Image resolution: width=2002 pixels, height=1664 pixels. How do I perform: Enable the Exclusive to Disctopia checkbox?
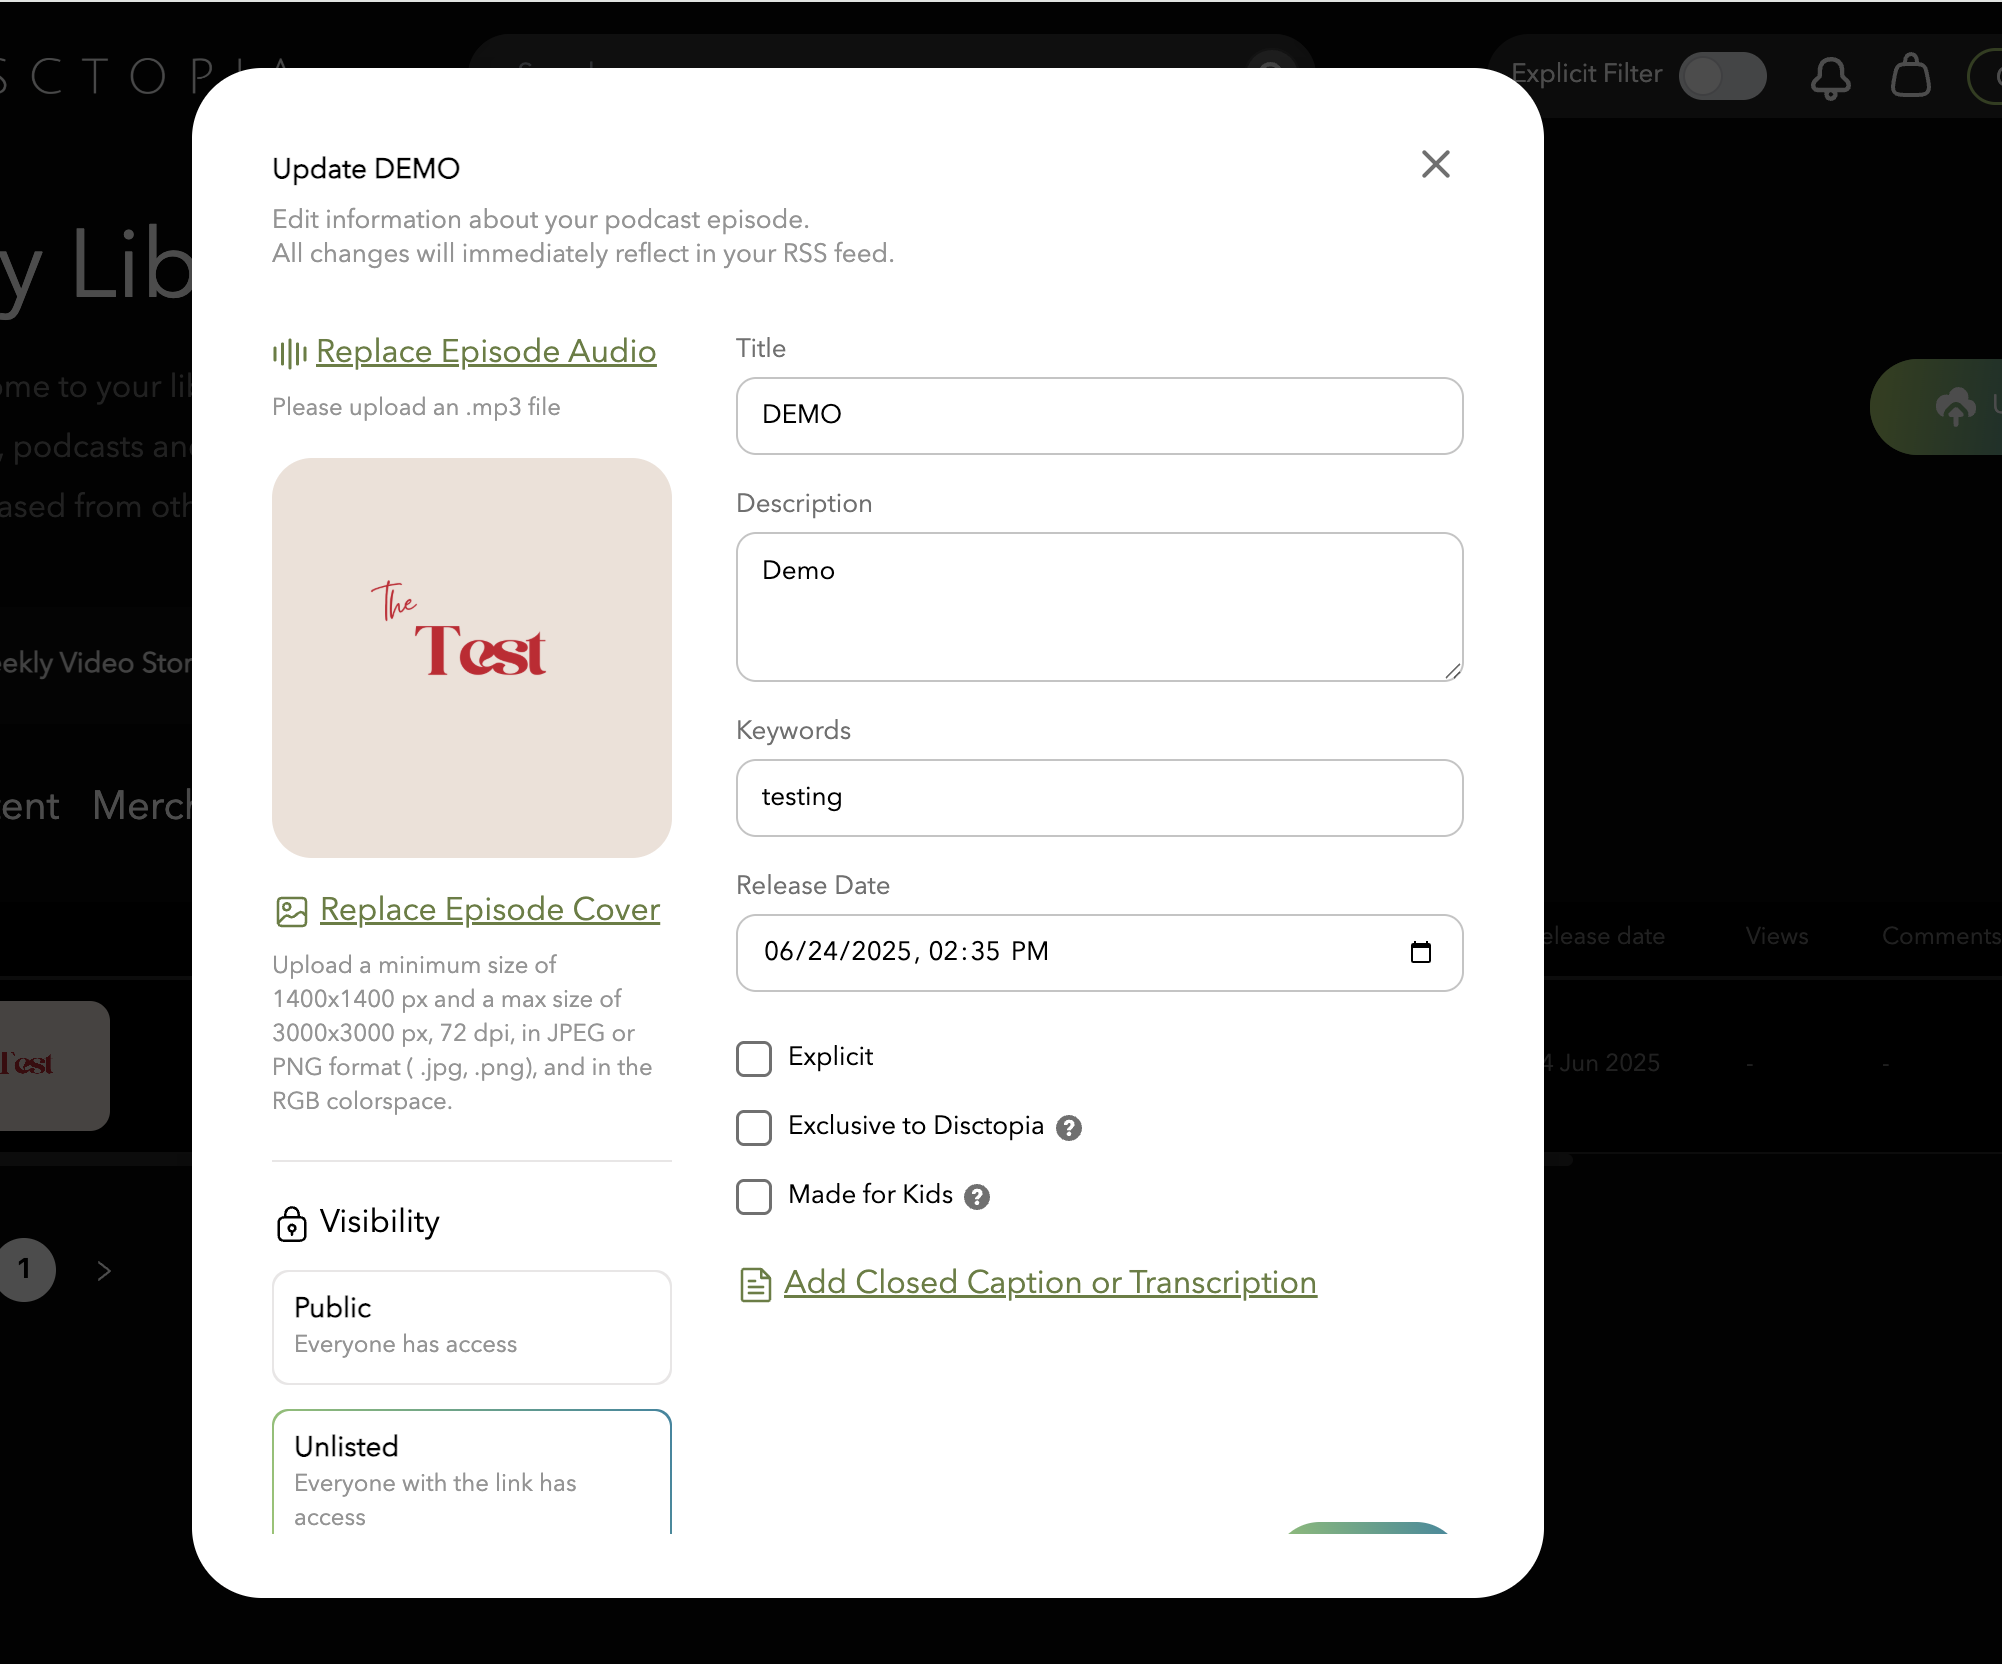(754, 1127)
